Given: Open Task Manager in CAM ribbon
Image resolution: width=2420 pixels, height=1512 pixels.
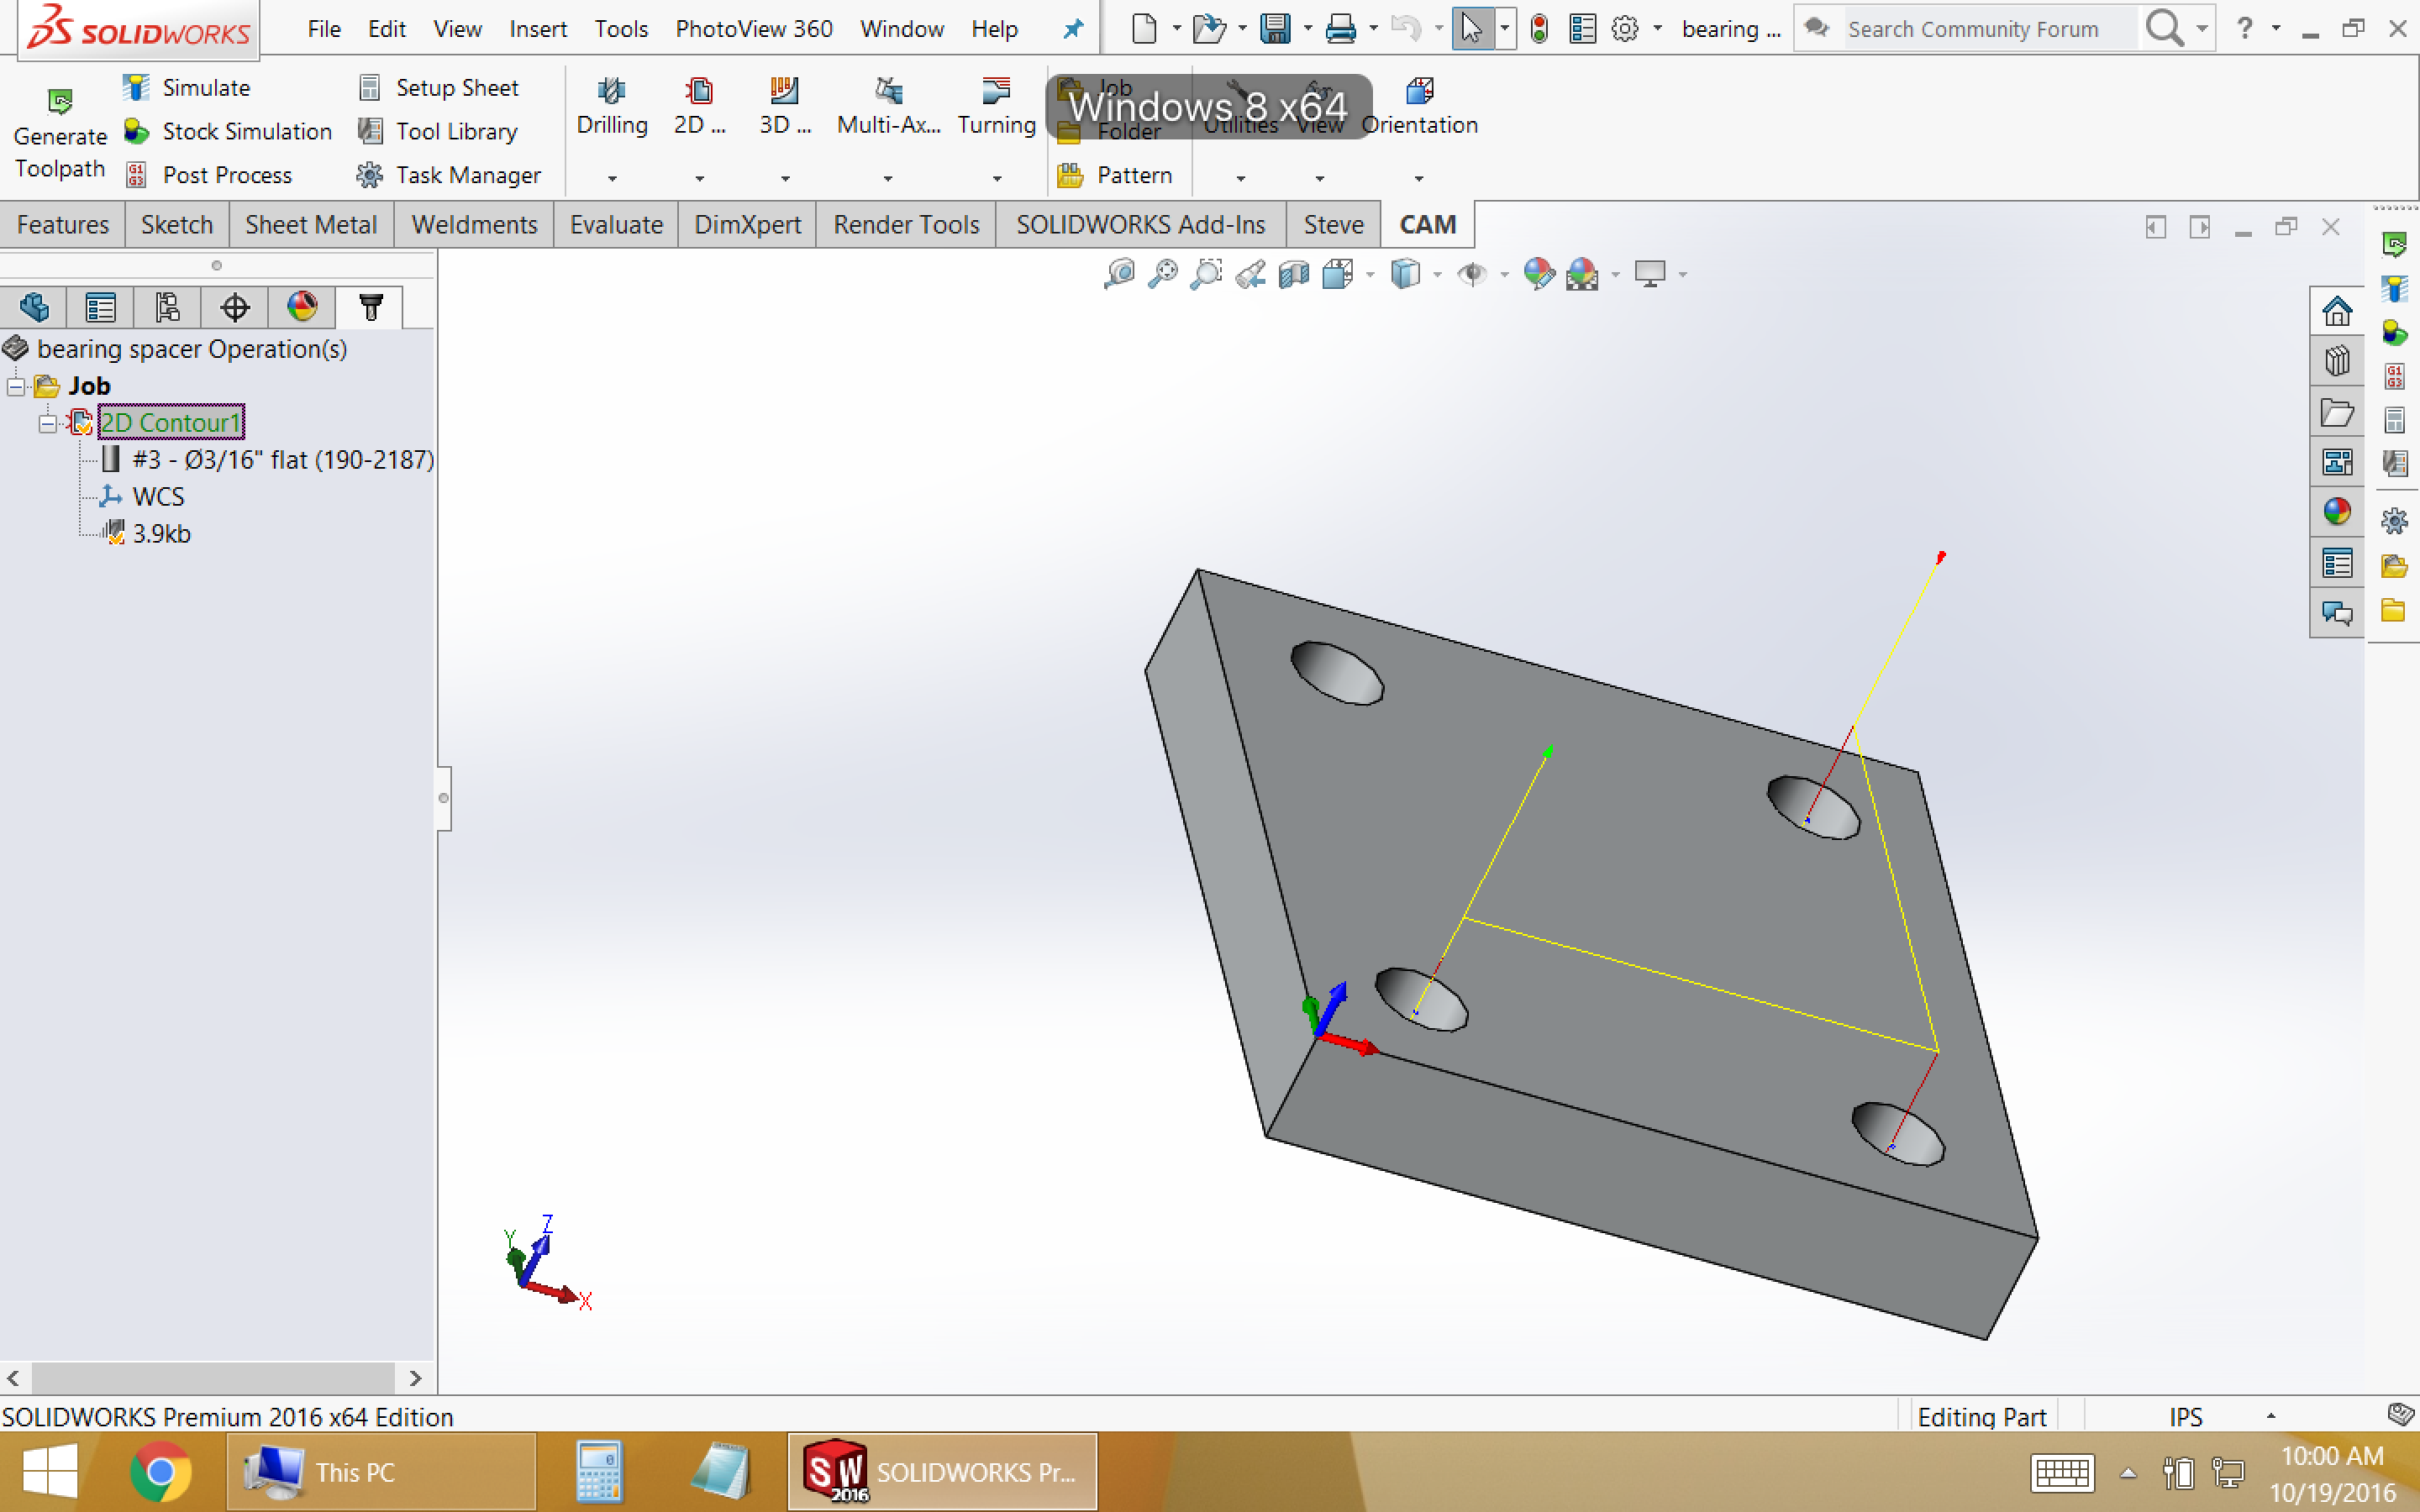Looking at the screenshot, I should [449, 175].
